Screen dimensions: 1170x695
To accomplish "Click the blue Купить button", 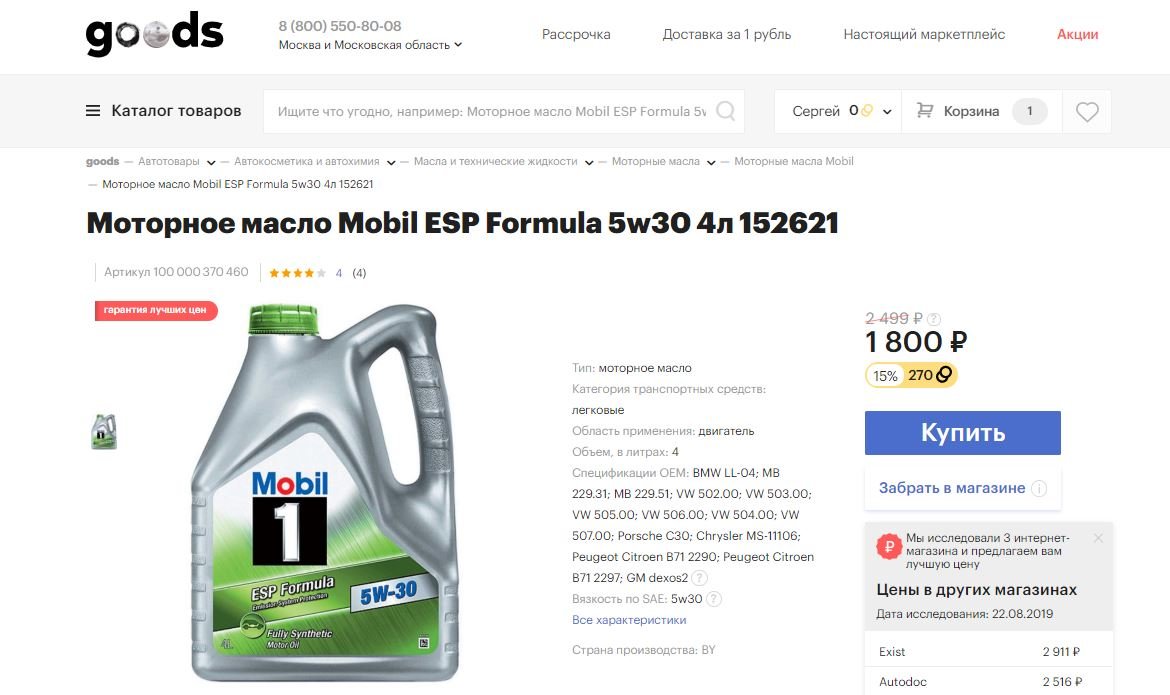I will 963,433.
